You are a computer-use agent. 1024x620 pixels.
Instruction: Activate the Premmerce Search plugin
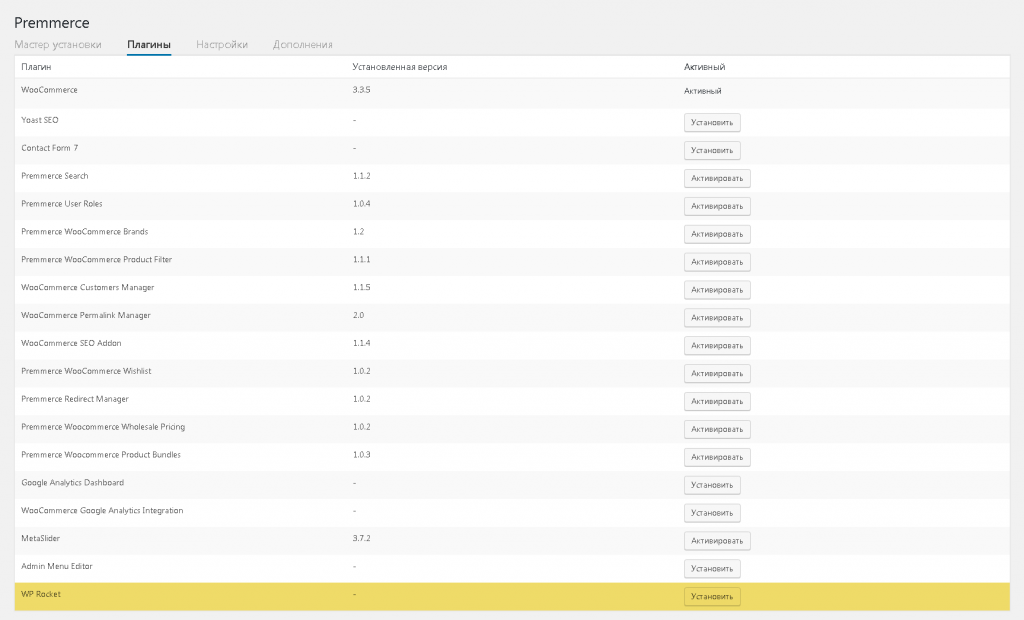click(717, 178)
